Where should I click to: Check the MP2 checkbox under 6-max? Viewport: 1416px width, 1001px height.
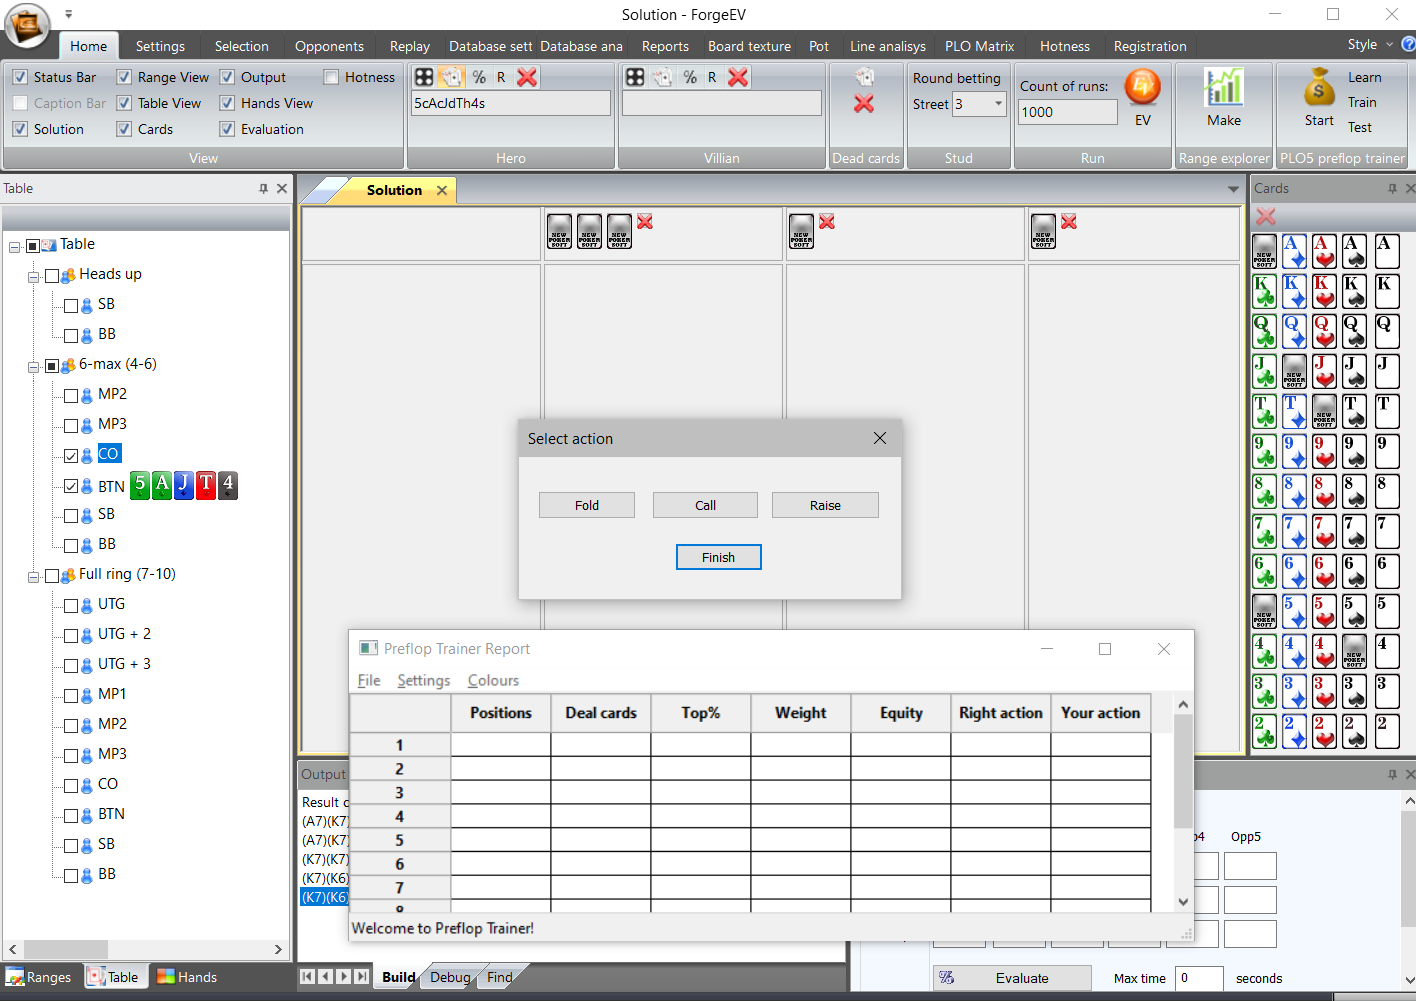tap(71, 395)
